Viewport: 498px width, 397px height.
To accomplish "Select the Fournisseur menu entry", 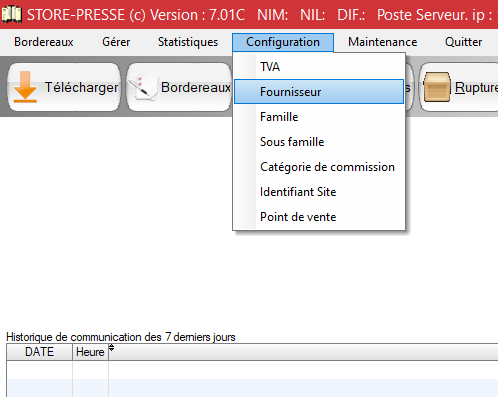I will point(319,92).
